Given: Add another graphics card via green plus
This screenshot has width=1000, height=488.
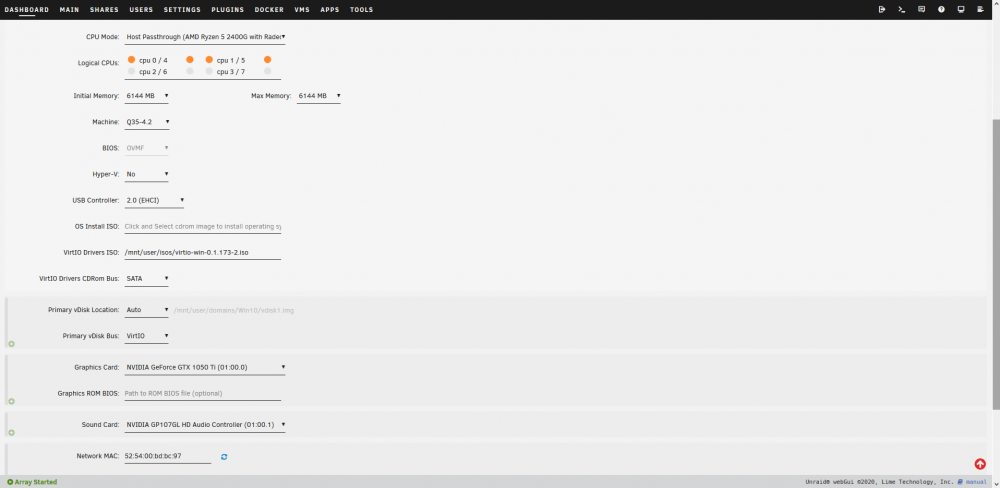Looking at the screenshot, I should click(11, 401).
